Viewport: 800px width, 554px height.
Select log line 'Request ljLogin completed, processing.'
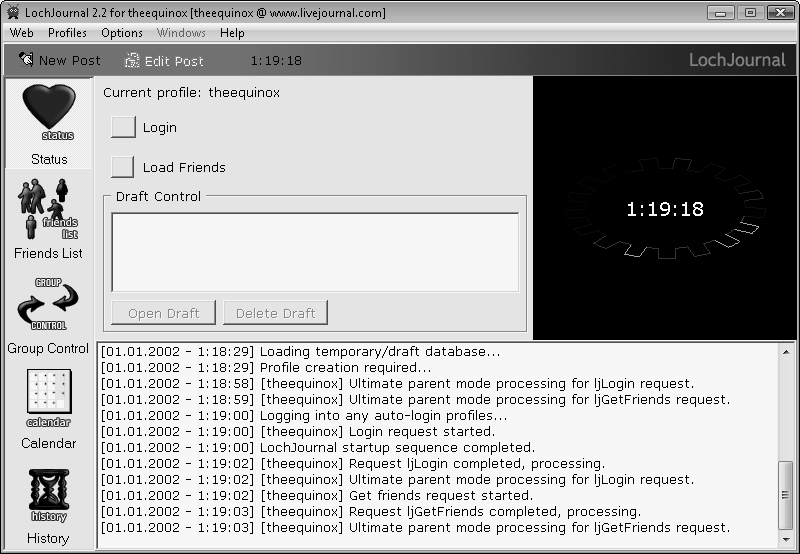tap(353, 463)
